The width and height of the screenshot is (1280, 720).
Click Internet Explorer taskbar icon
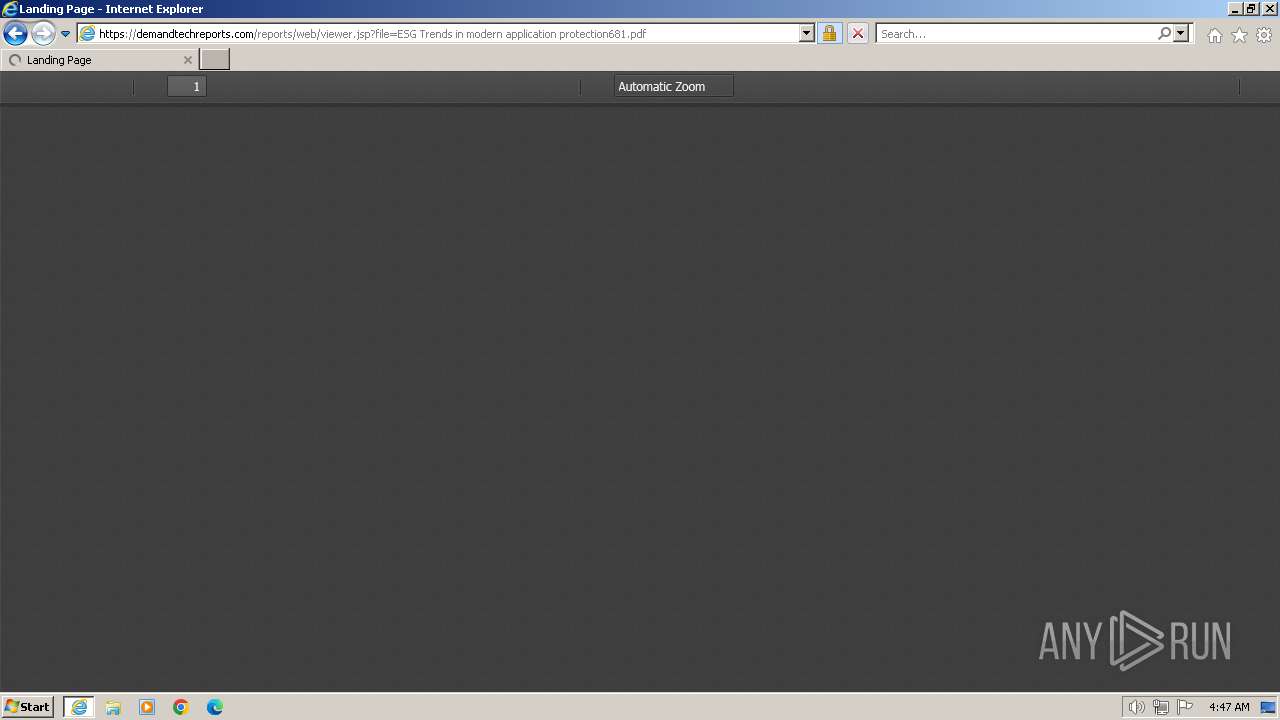pyautogui.click(x=79, y=707)
